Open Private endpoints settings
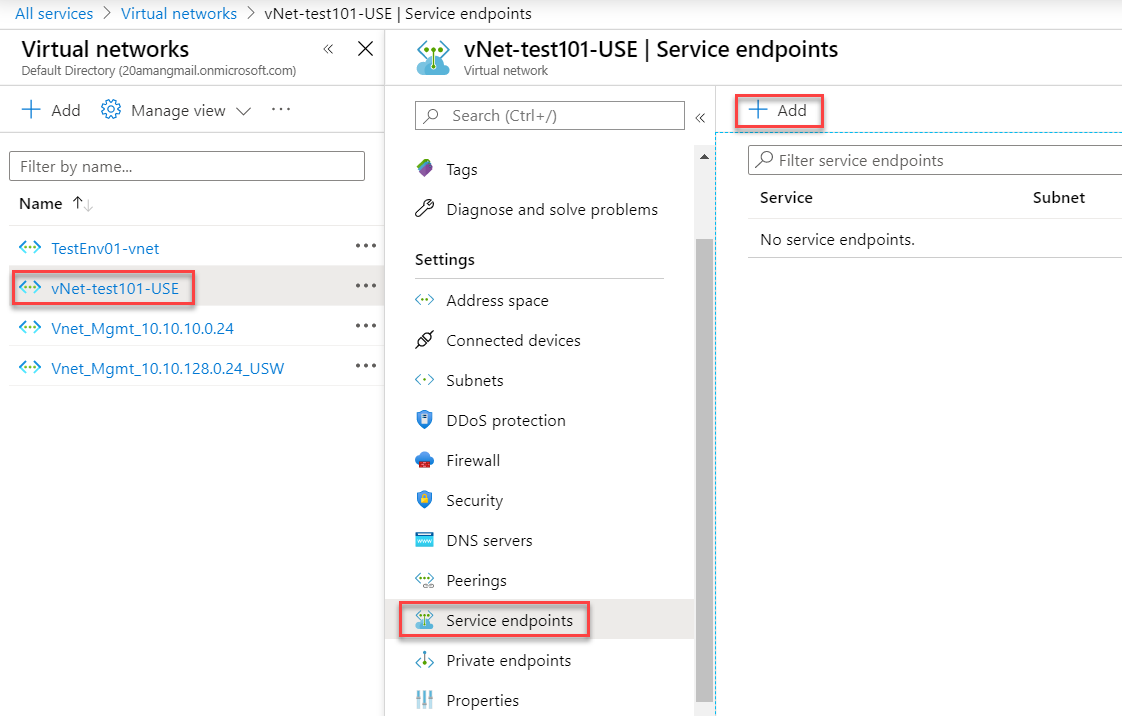This screenshot has width=1122, height=716. tap(509, 661)
